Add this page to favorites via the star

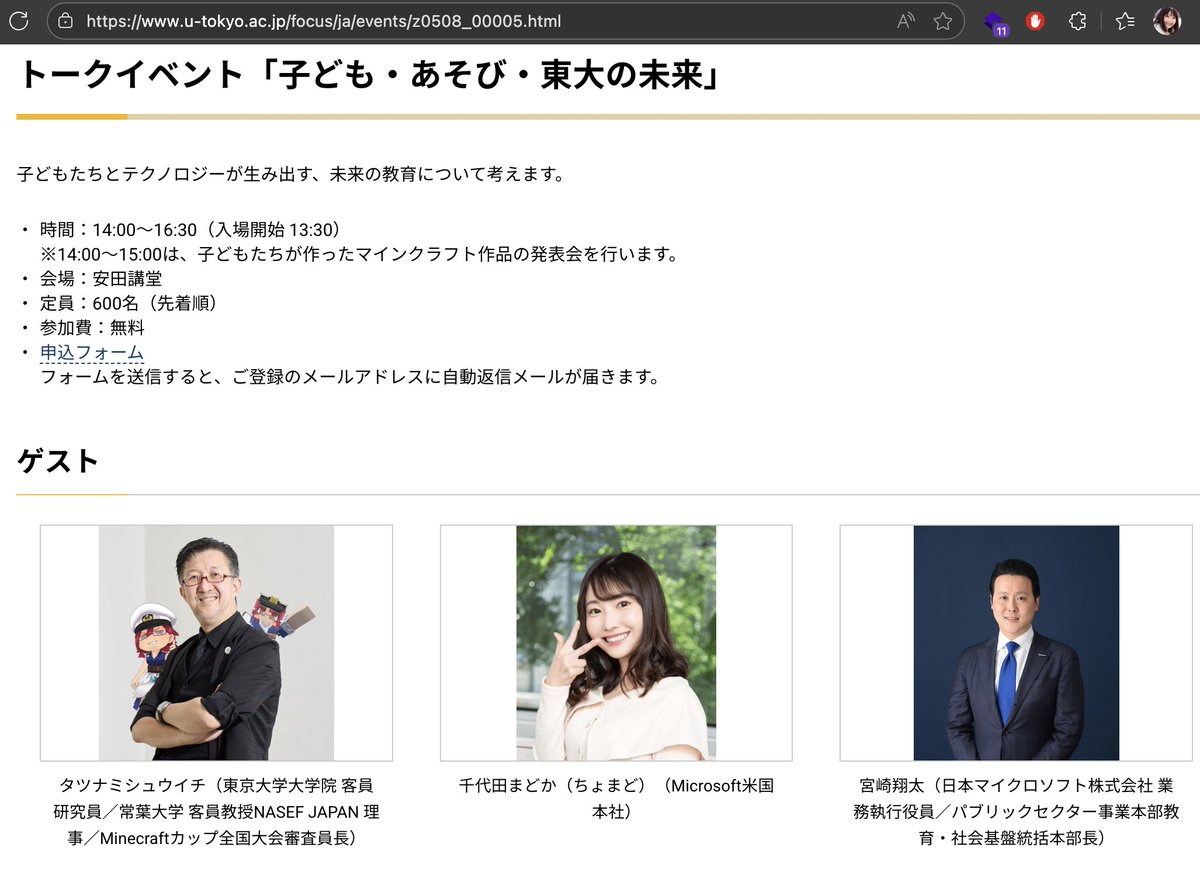click(x=942, y=19)
